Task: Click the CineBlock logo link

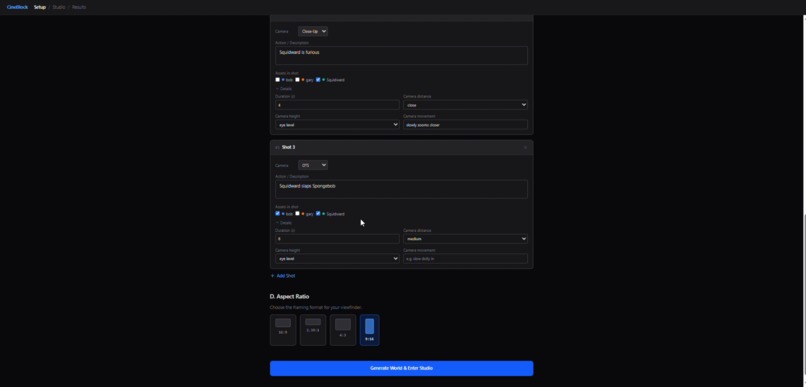Action: click(17, 7)
